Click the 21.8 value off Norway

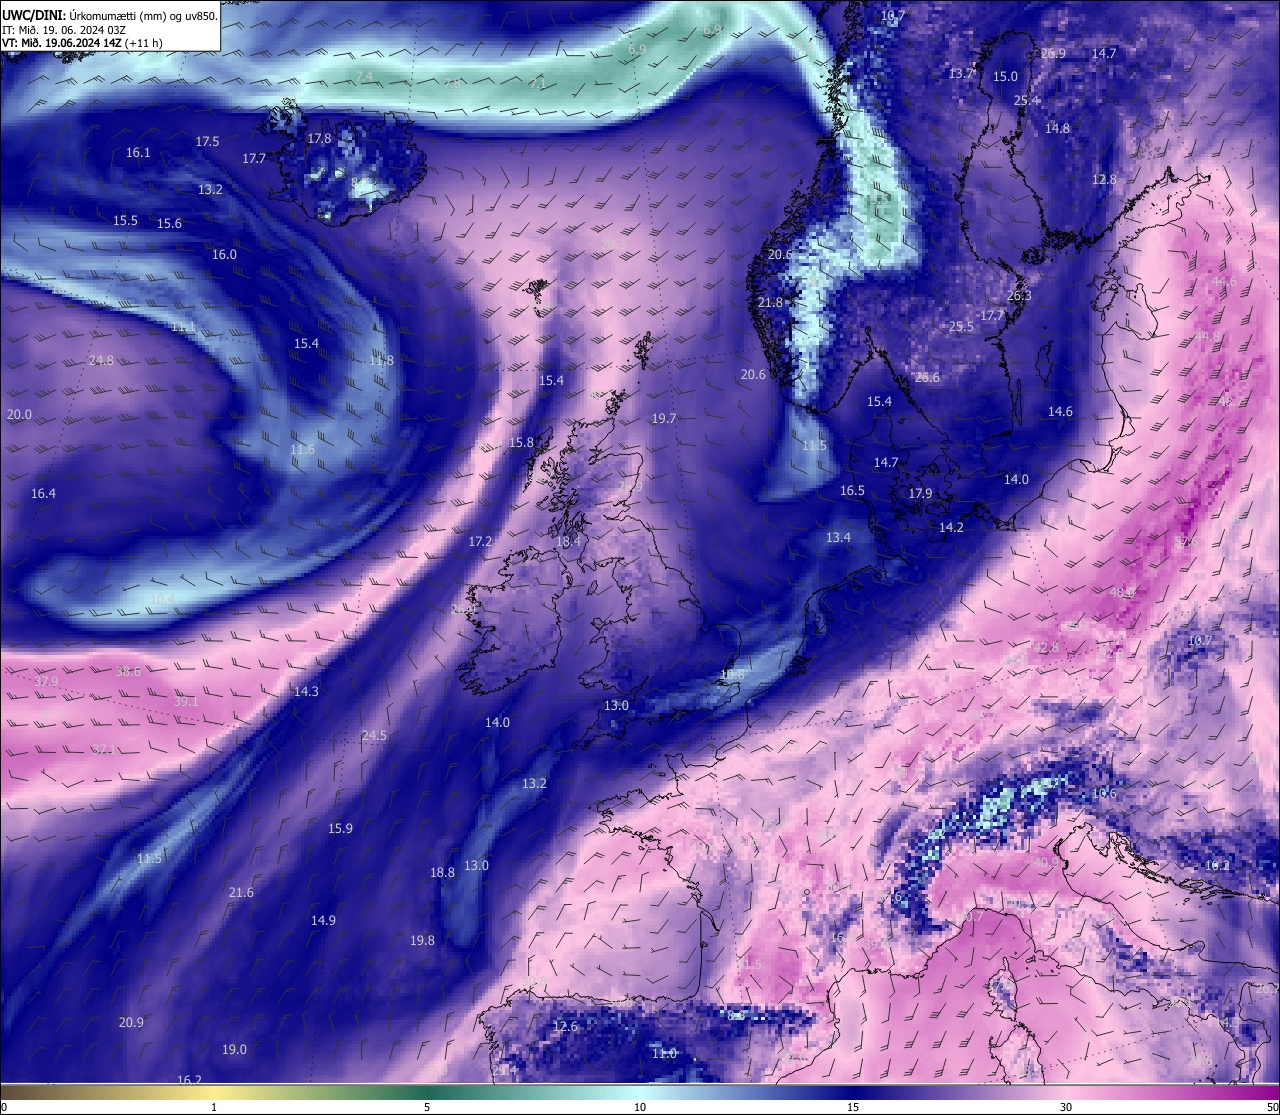tap(770, 303)
